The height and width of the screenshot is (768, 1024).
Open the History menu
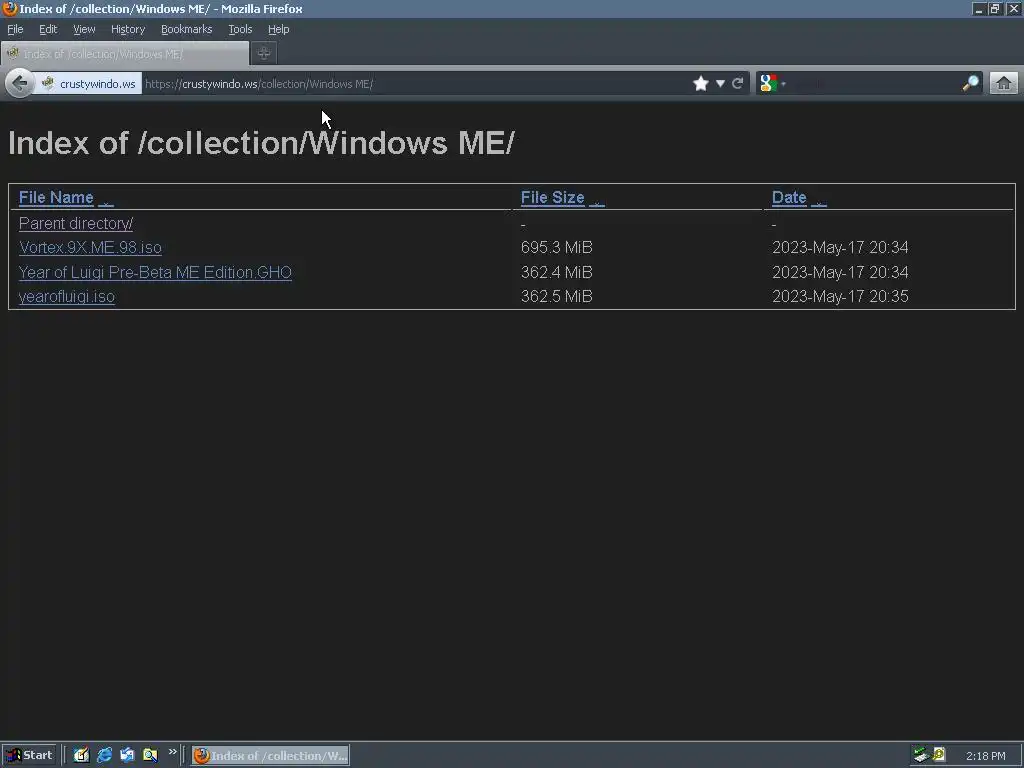click(127, 29)
